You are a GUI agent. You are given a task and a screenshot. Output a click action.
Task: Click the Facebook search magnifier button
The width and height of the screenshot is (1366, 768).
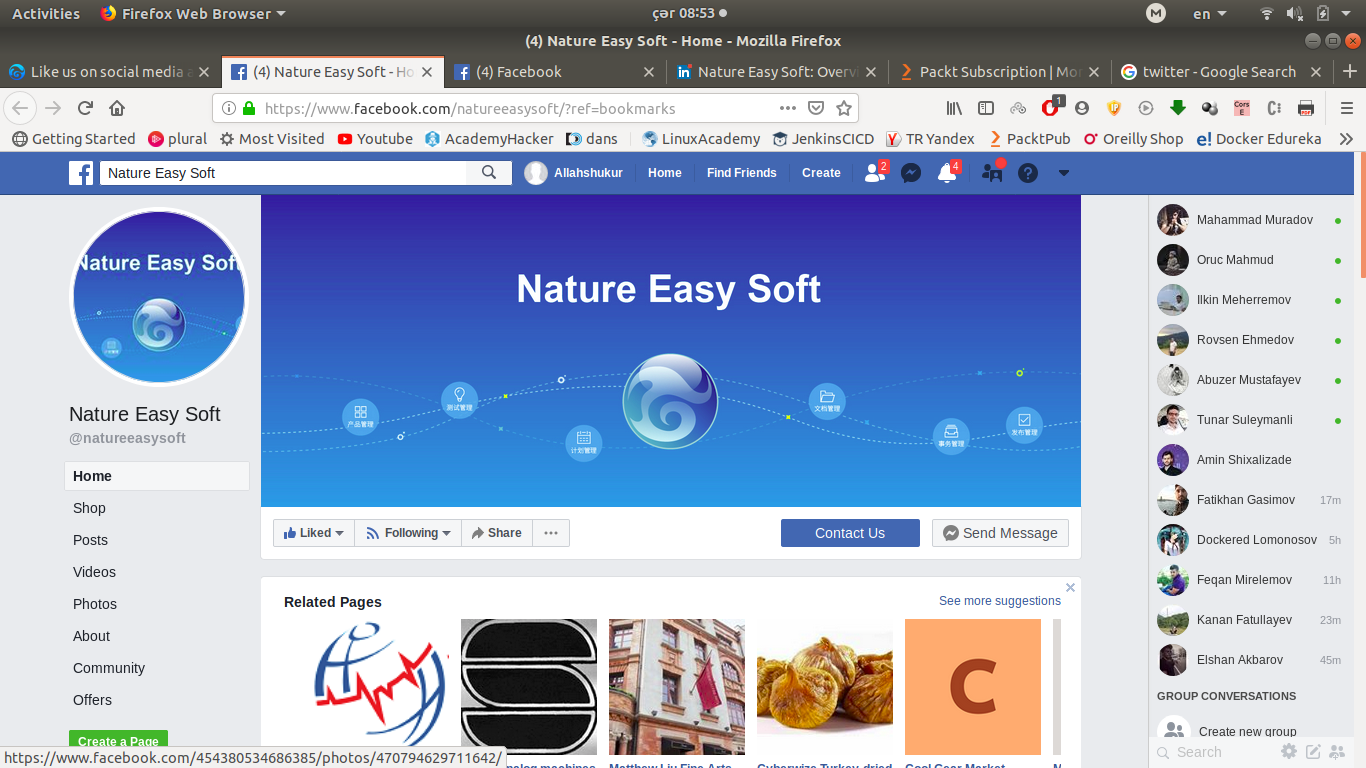click(489, 173)
